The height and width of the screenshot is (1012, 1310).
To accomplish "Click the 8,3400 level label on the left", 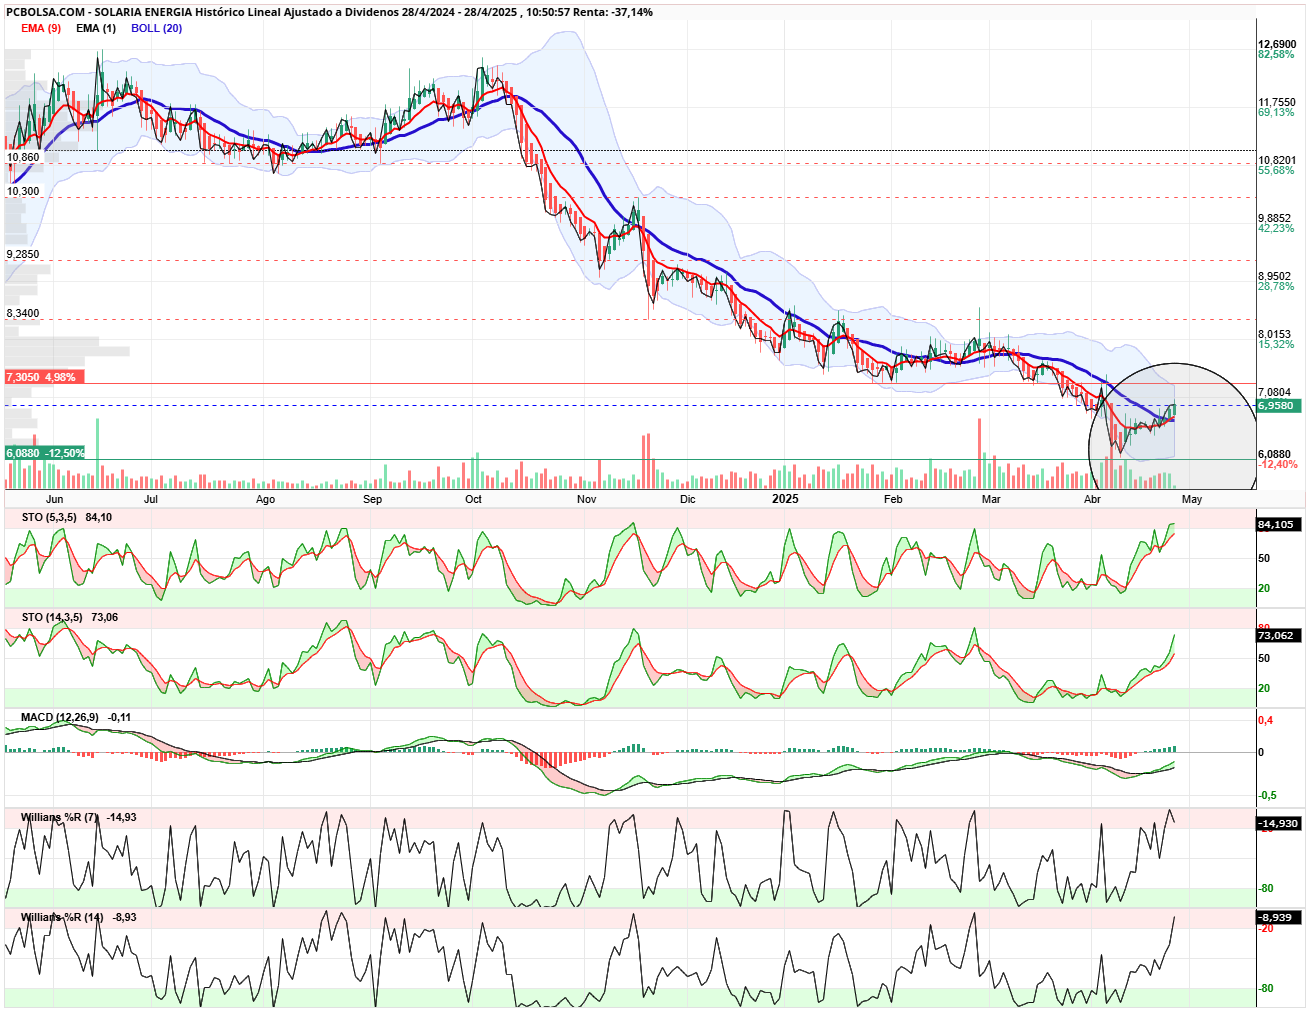I will (23, 313).
